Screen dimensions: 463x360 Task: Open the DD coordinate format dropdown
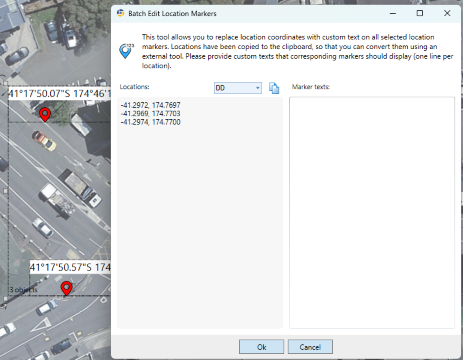click(x=238, y=88)
